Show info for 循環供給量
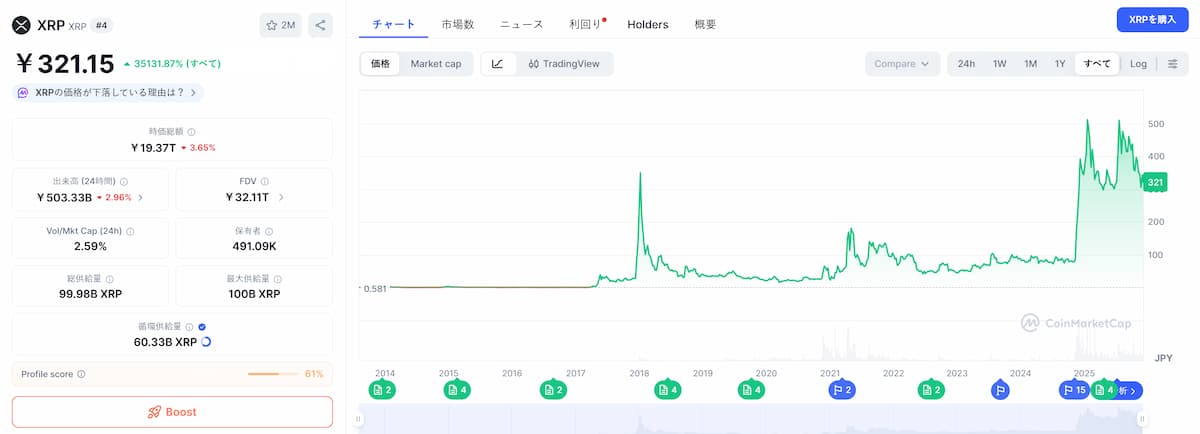Screen dimensions: 1200x434 tap(190, 326)
